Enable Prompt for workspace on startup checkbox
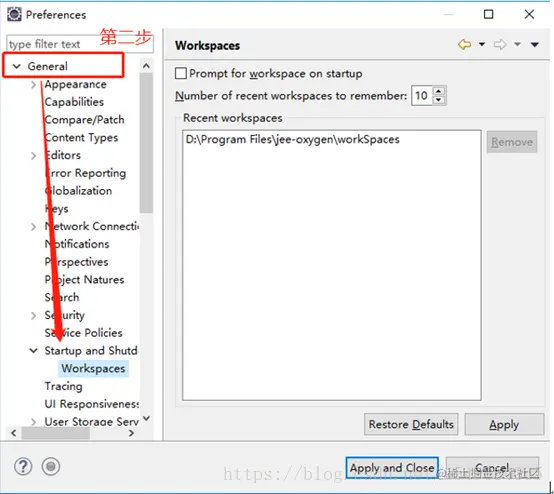This screenshot has width=554, height=494. pyautogui.click(x=181, y=73)
